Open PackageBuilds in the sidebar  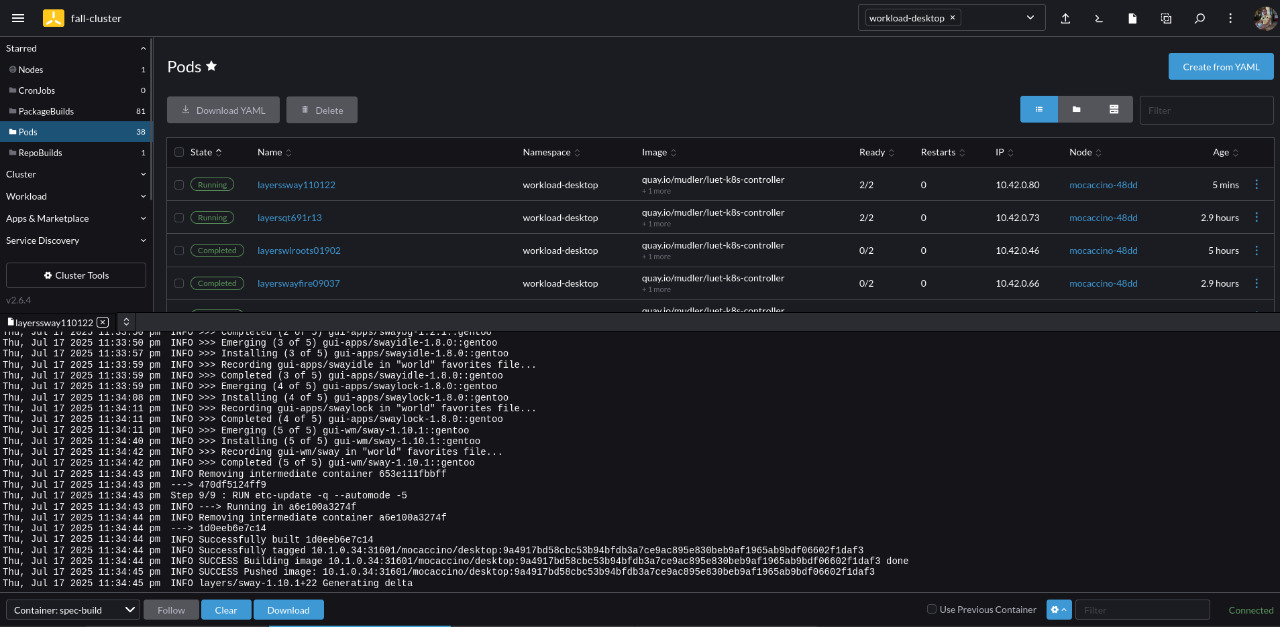tap(46, 111)
